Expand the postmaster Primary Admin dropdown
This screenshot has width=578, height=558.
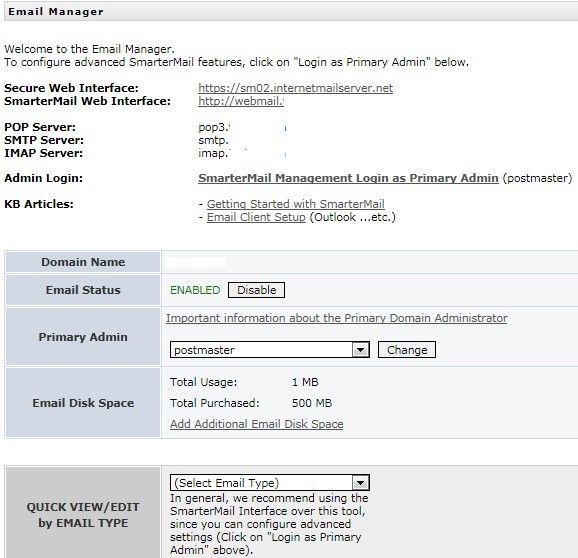[x=269, y=350]
